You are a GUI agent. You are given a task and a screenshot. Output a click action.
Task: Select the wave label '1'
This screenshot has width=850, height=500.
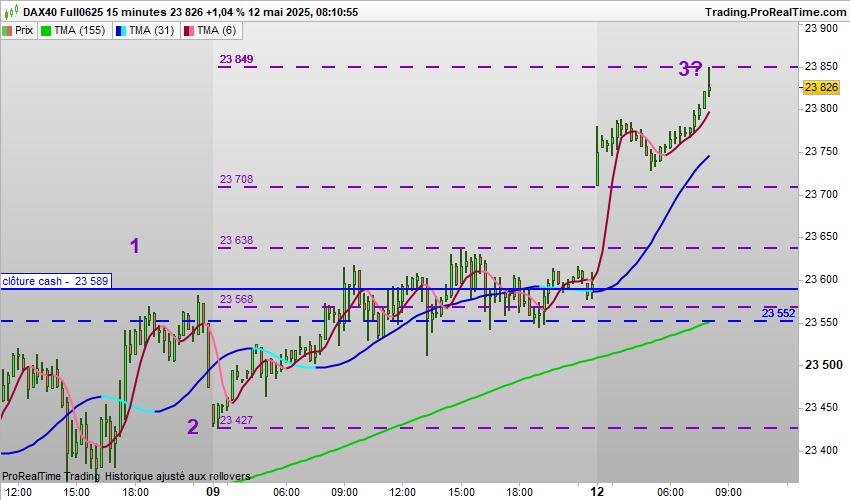(134, 246)
